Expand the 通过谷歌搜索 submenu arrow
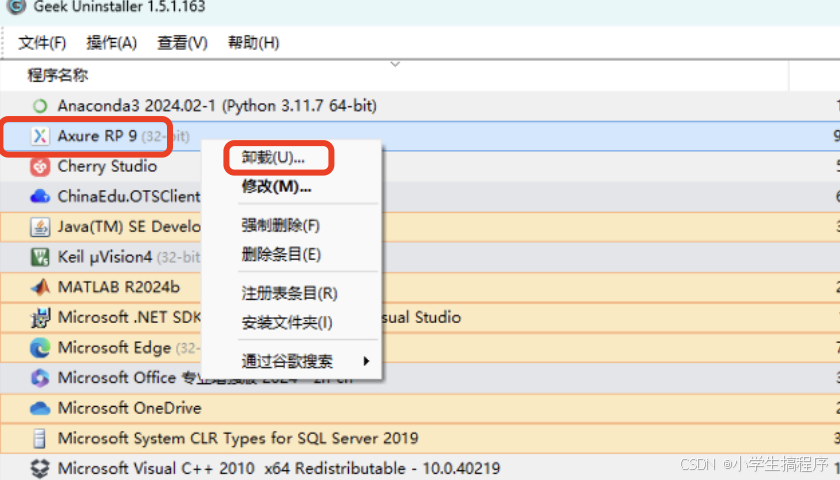 pos(366,361)
